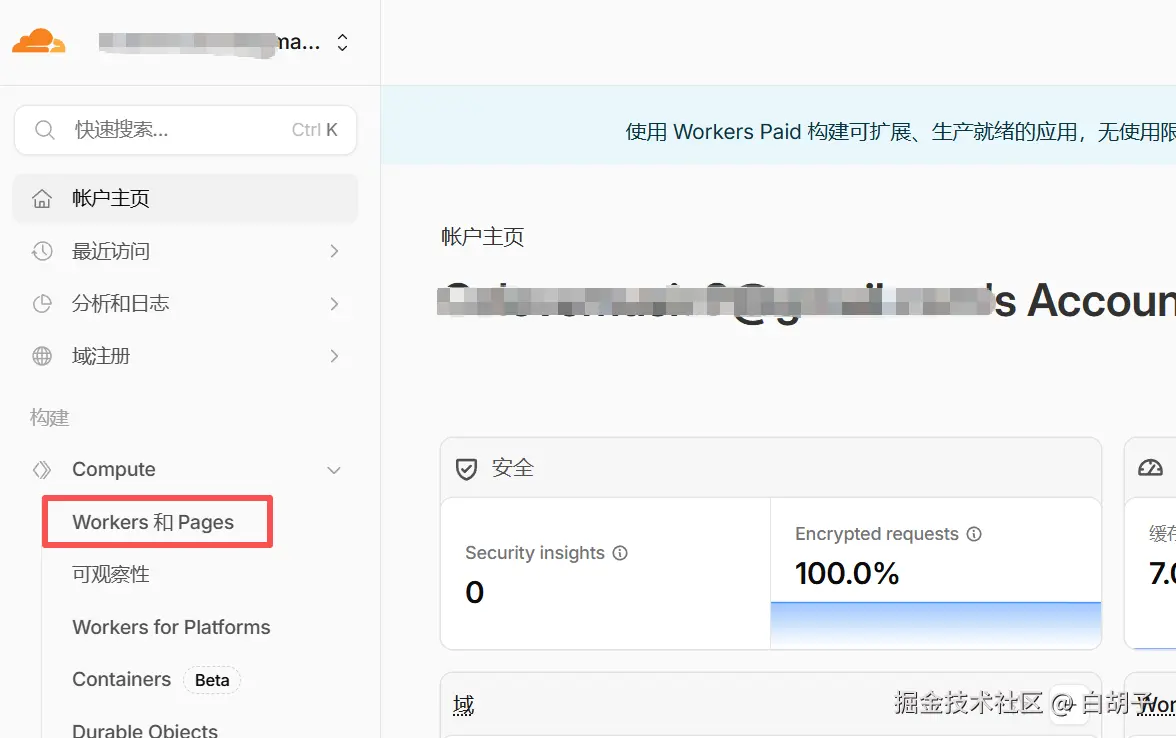
Task: Open Workers for Platforms
Action: pyautogui.click(x=171, y=627)
